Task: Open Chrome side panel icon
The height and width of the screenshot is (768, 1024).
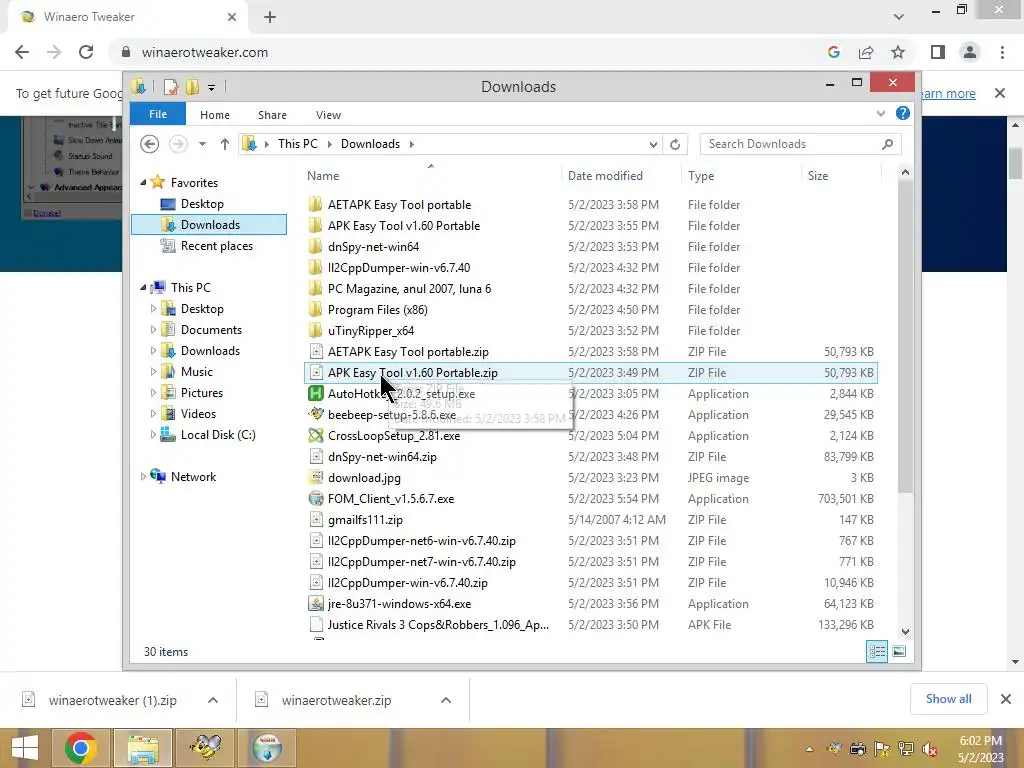Action: [x=938, y=52]
